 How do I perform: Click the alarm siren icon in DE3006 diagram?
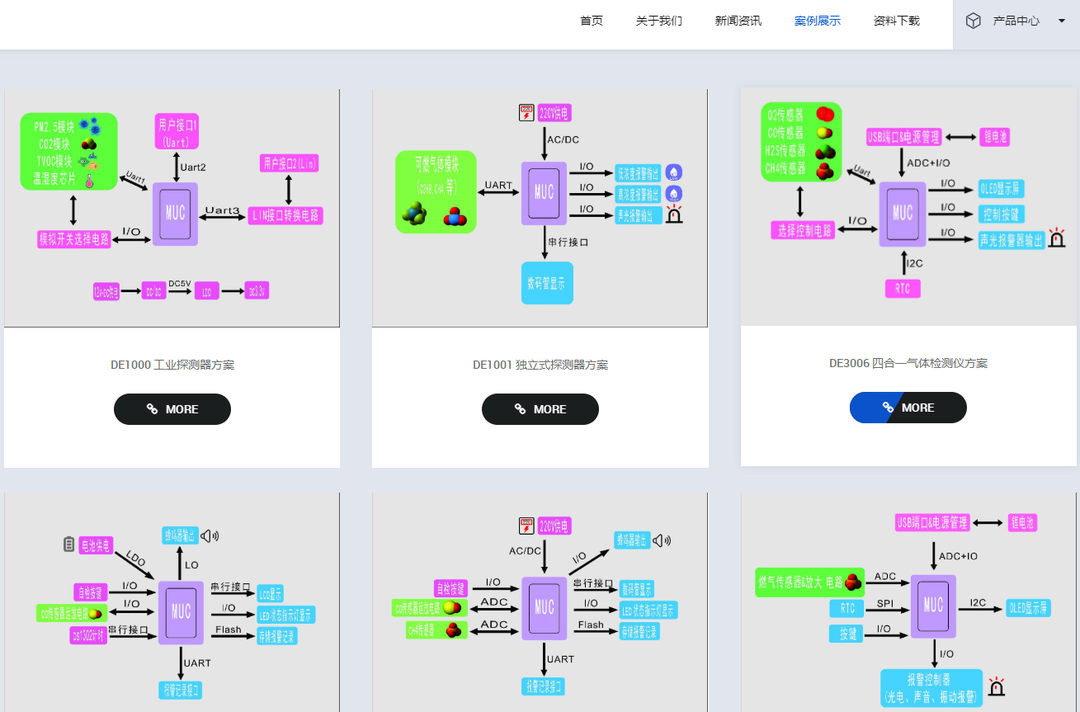click(x=1056, y=238)
